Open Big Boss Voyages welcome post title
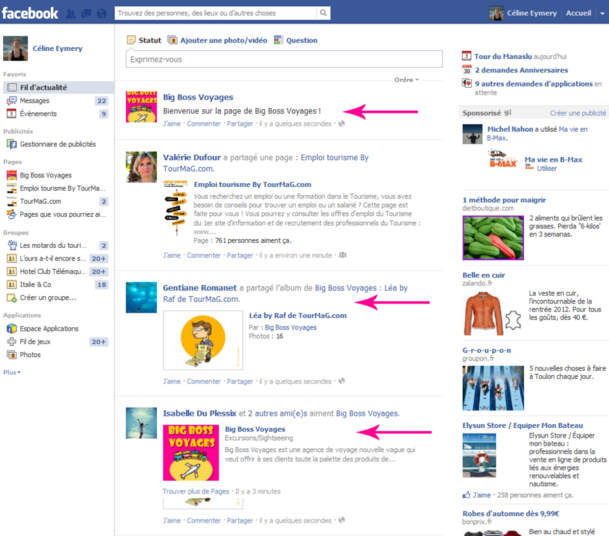Image resolution: width=609 pixels, height=536 pixels. click(198, 97)
